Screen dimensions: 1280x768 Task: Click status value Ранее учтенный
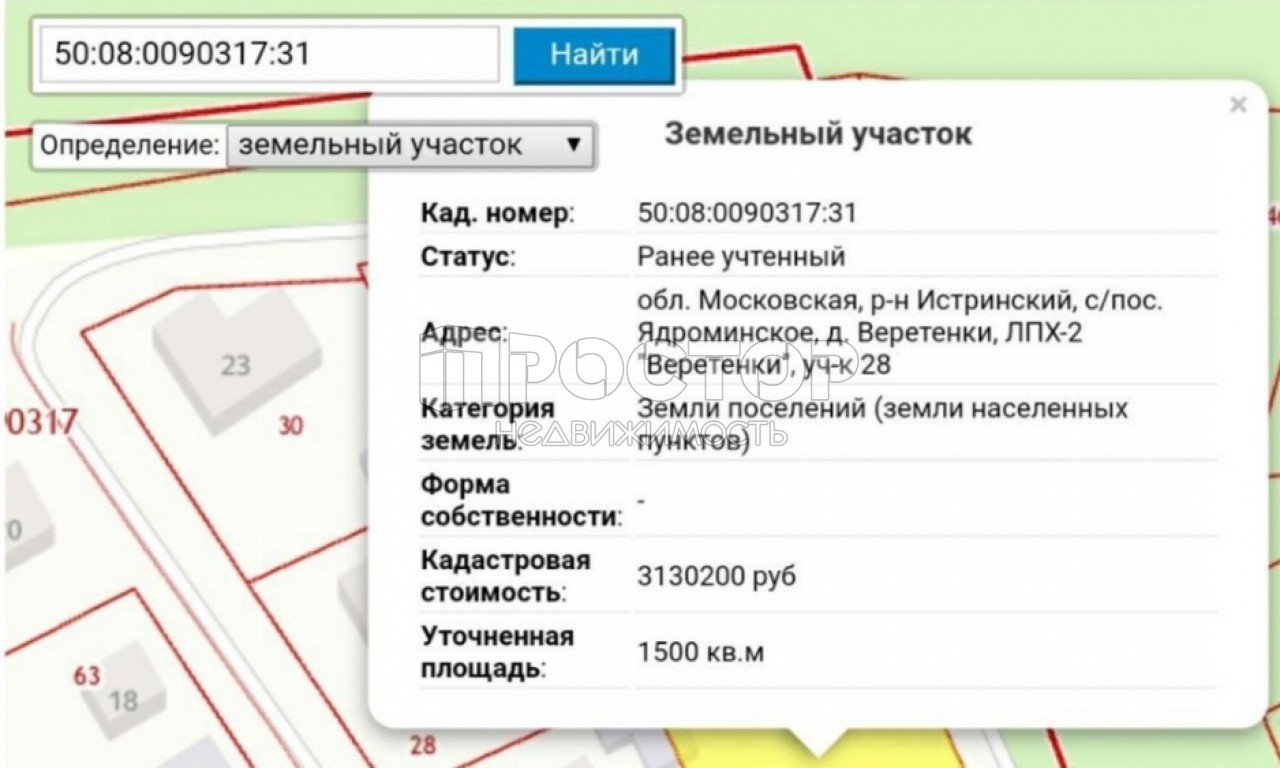(741, 257)
